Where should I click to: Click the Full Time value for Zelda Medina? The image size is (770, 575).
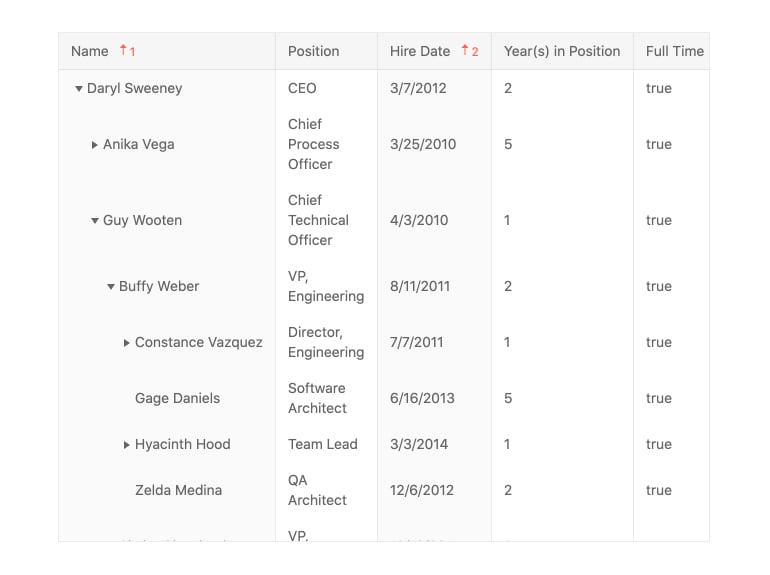659,491
